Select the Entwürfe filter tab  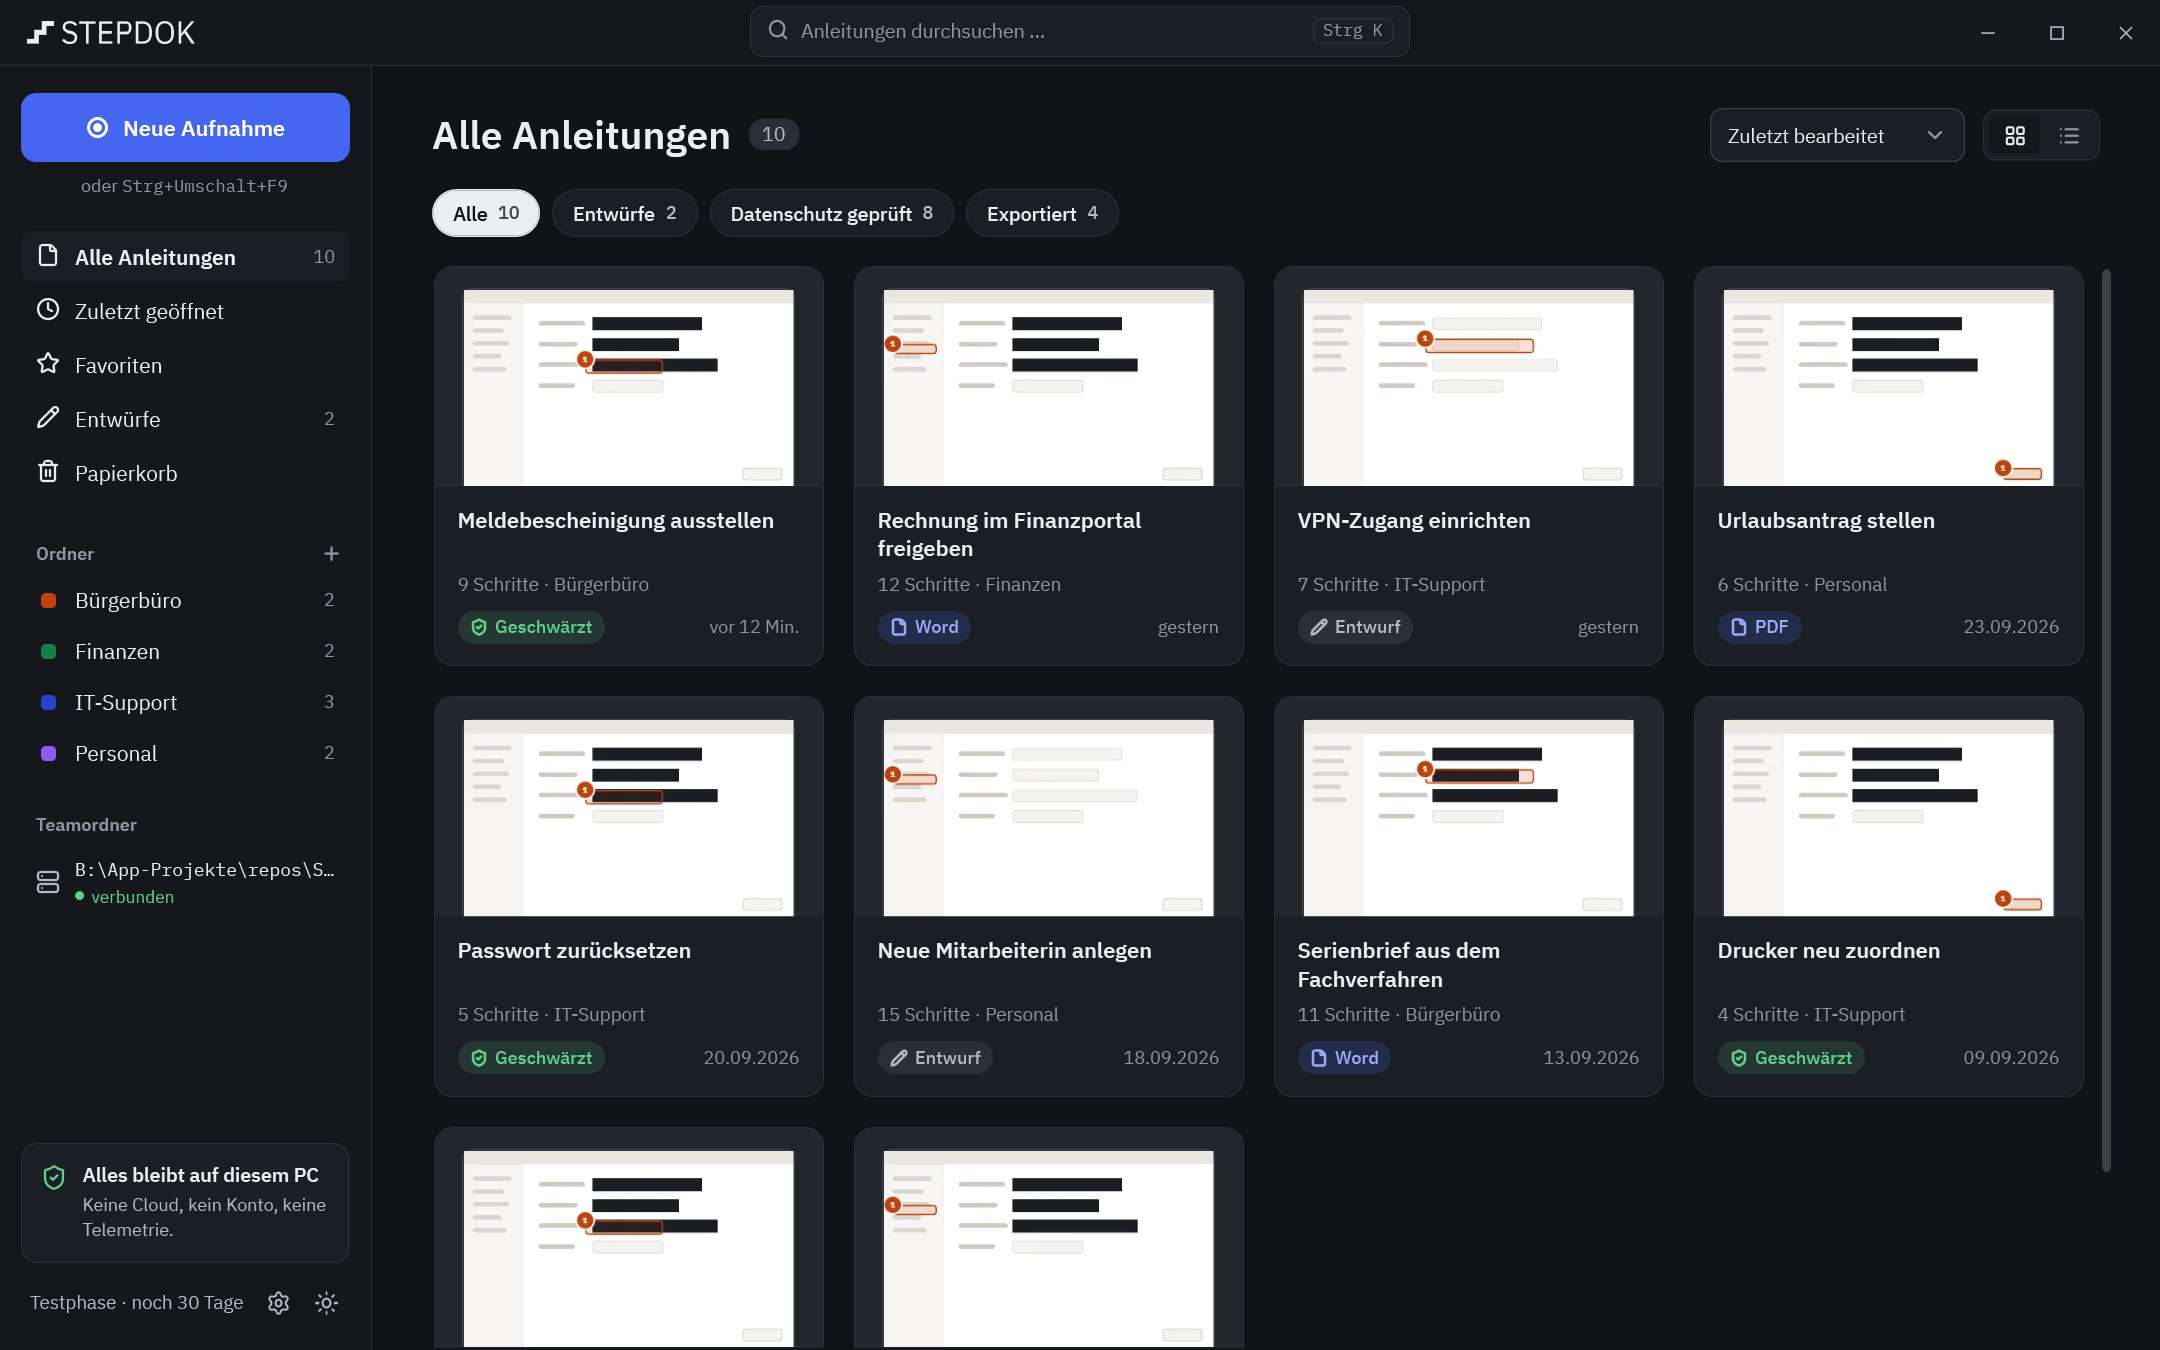625,213
